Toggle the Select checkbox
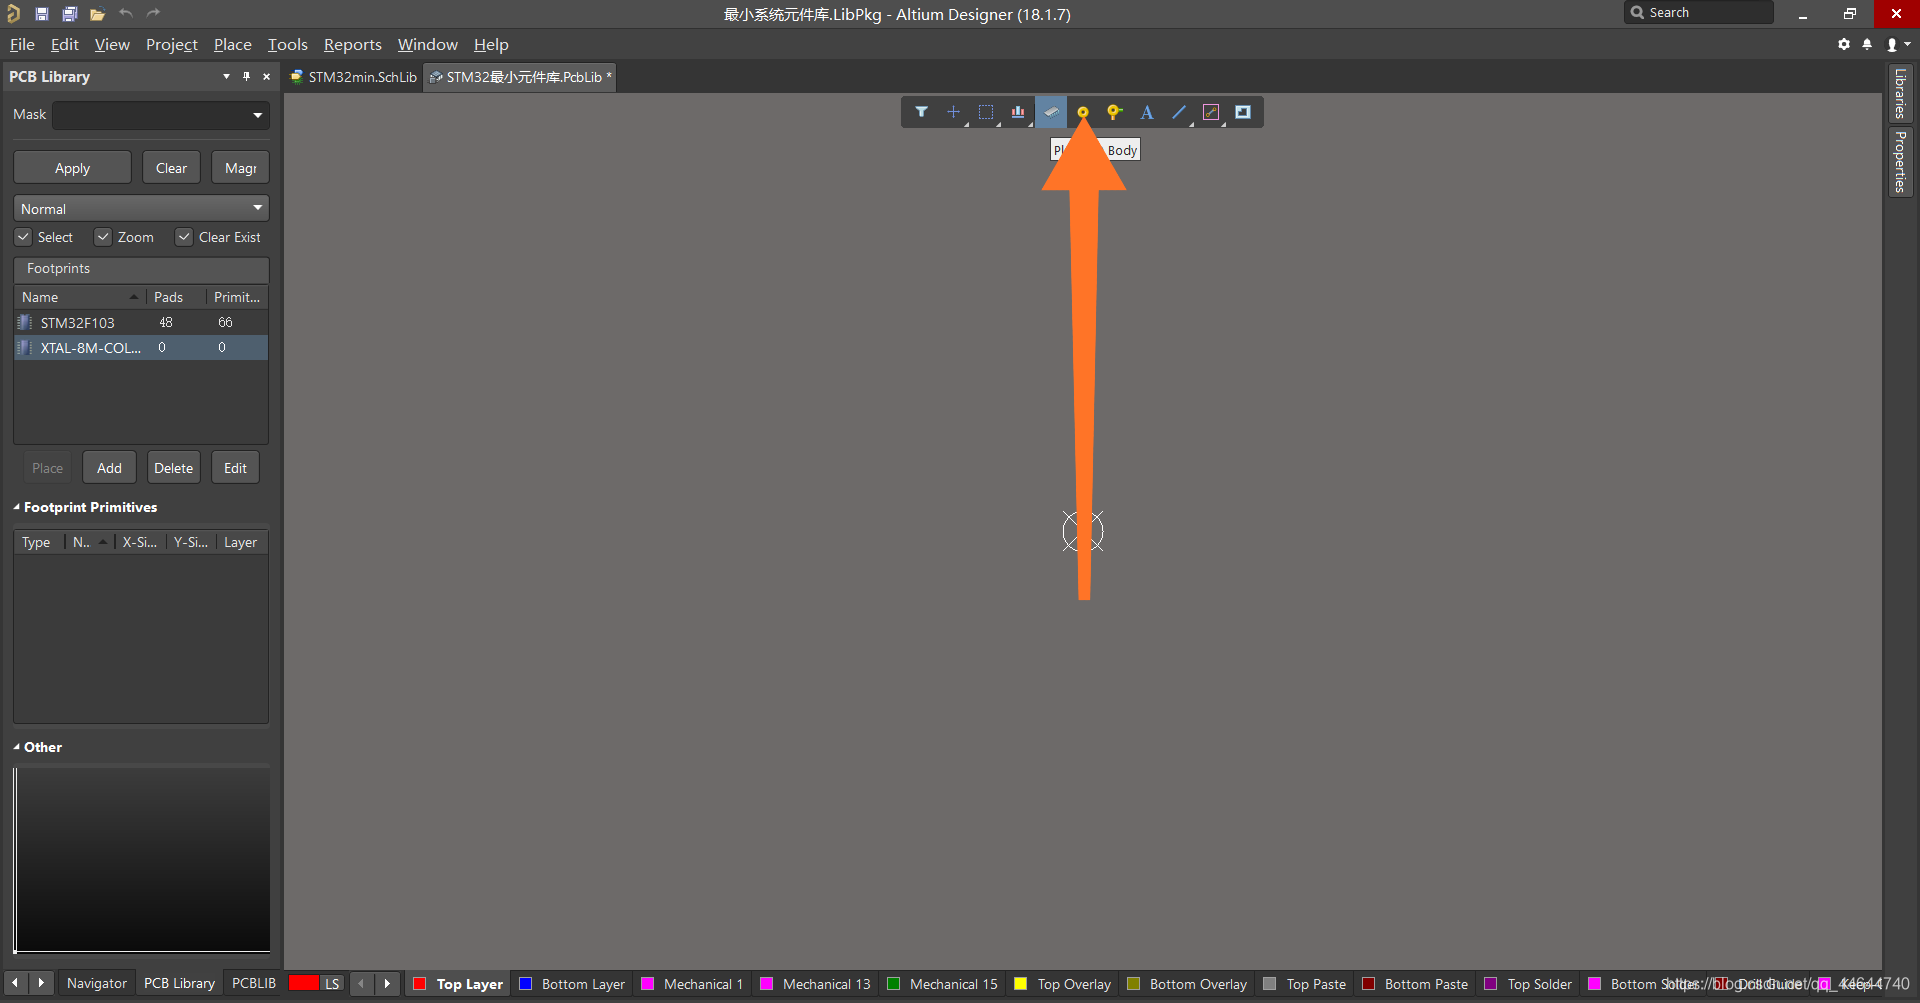1920x1003 pixels. coord(23,237)
